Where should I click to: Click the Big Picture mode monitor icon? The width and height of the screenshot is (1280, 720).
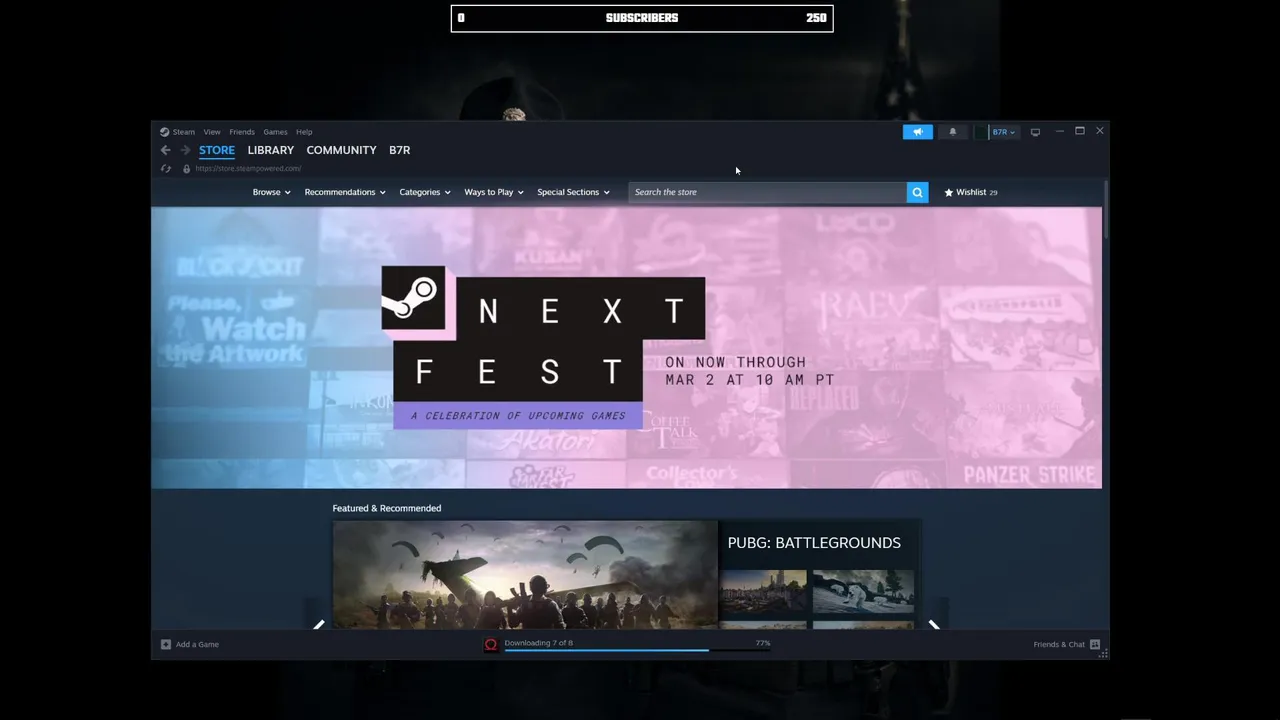pyautogui.click(x=1035, y=132)
